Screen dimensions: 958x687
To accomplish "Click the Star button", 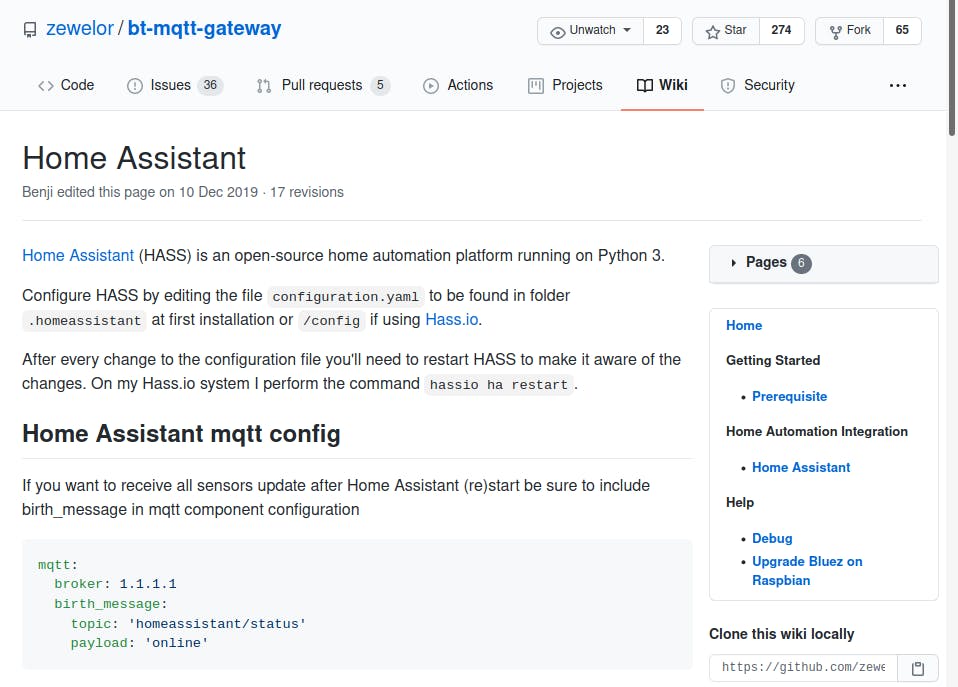I will pos(726,31).
